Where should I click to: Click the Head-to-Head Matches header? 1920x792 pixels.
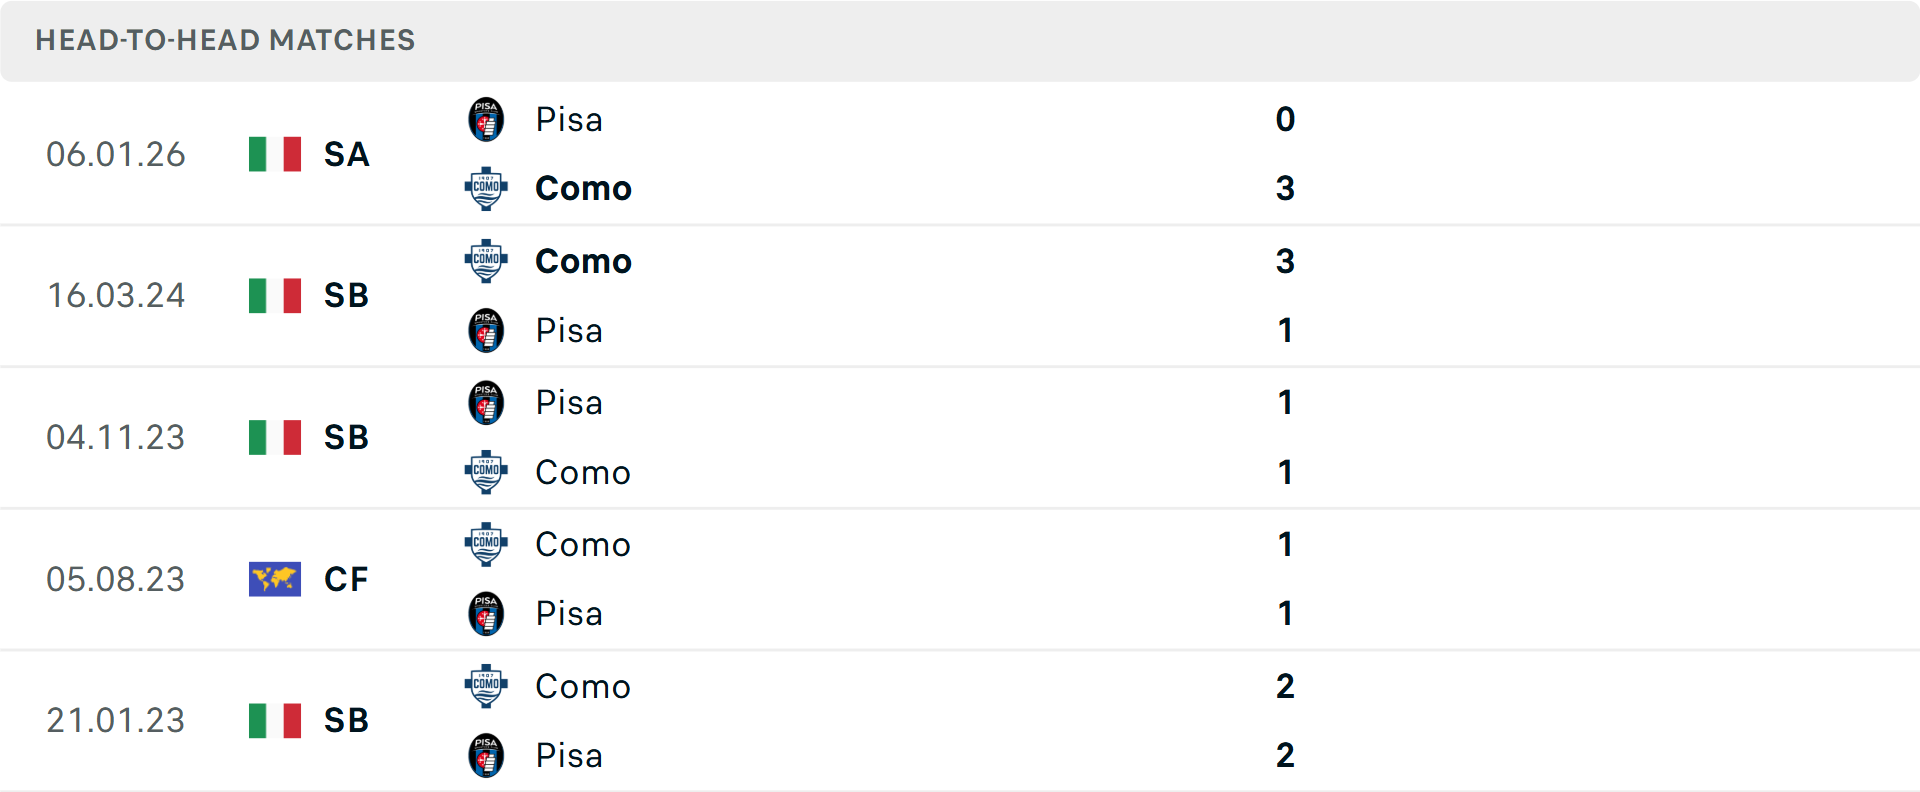225,40
